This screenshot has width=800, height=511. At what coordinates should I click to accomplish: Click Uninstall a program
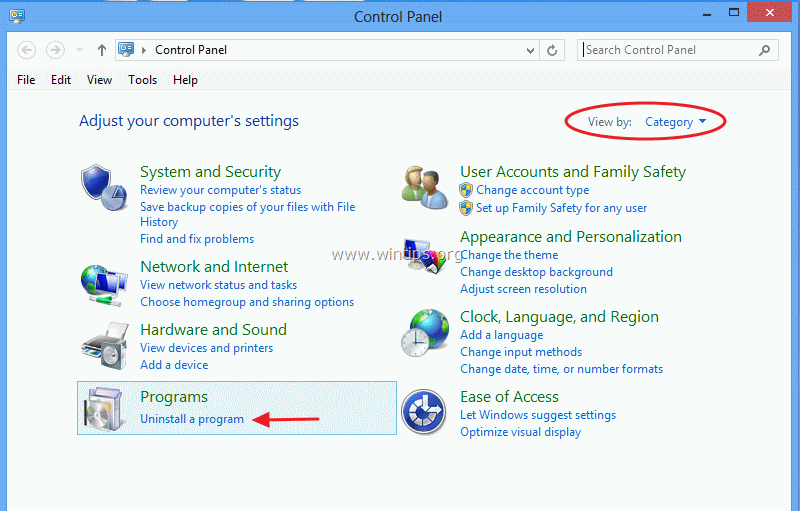192,419
